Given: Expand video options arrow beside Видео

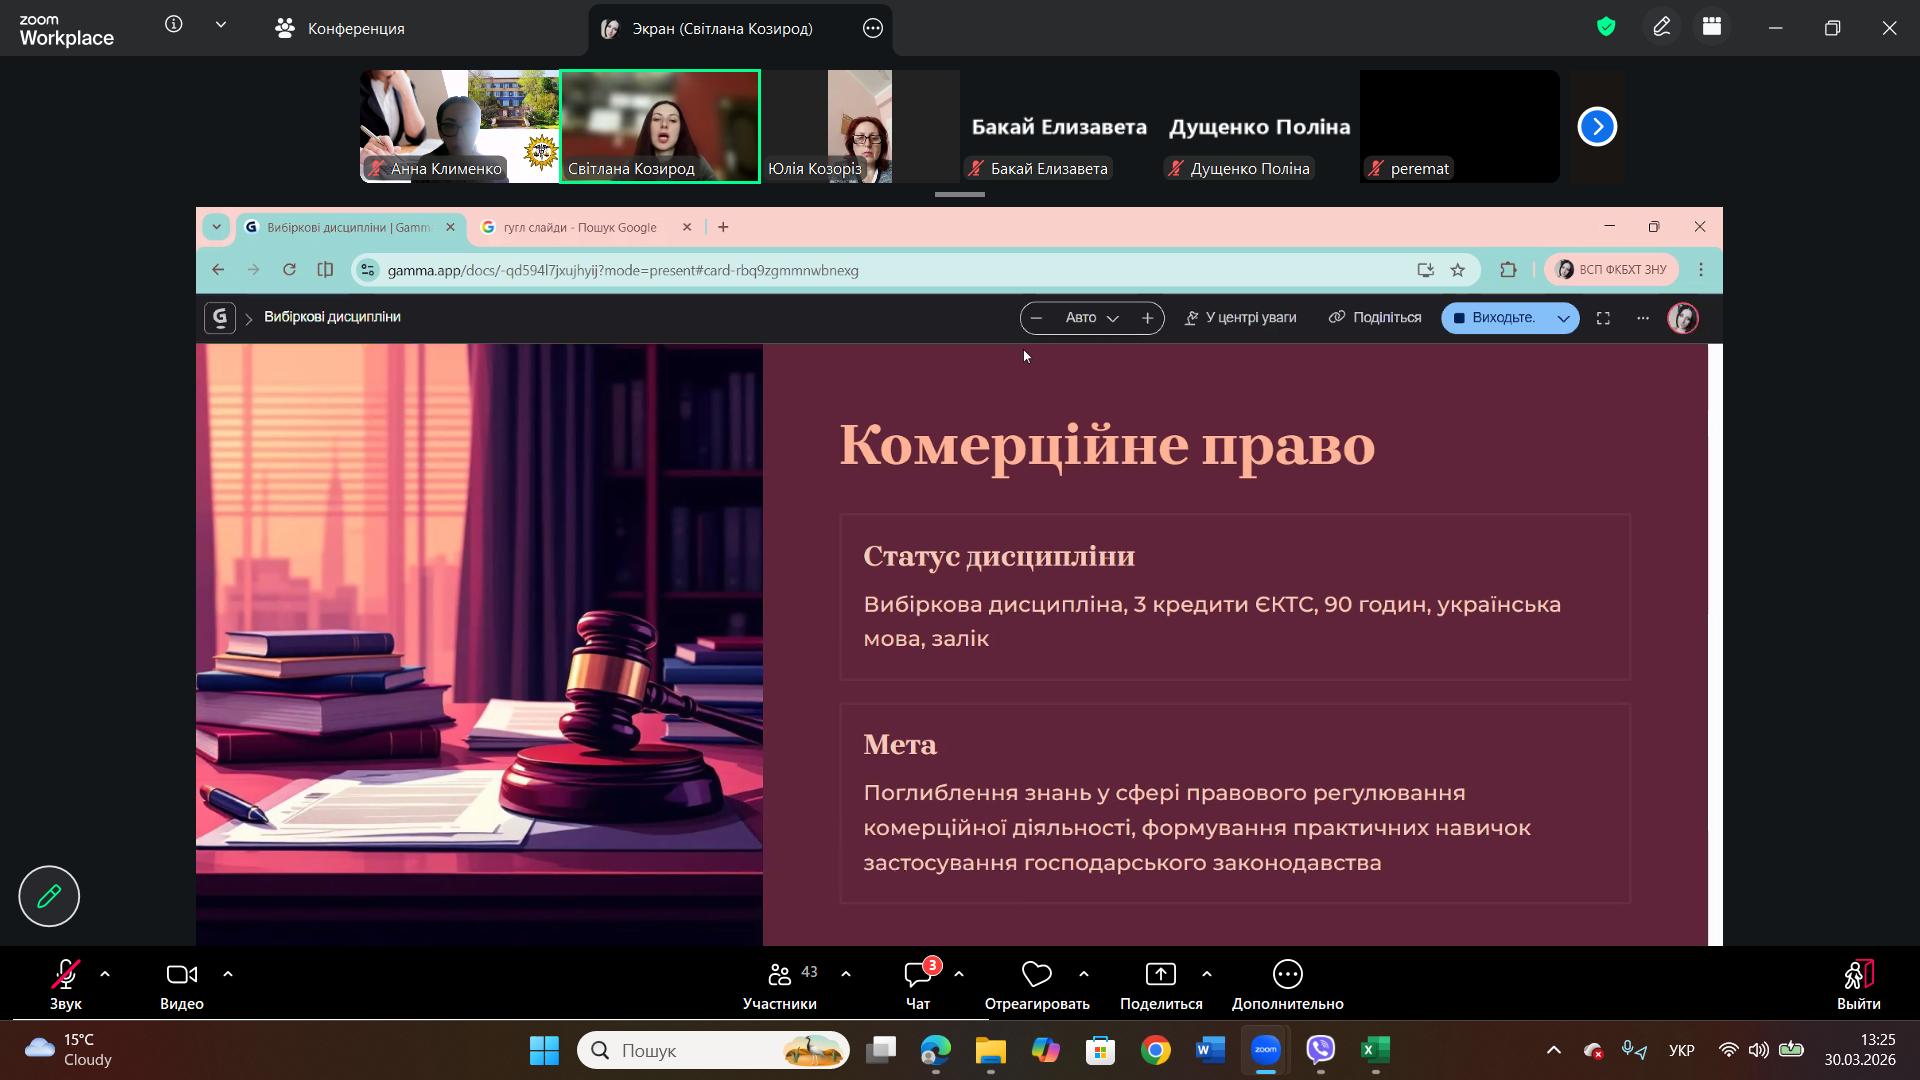Looking at the screenshot, I should 228,974.
